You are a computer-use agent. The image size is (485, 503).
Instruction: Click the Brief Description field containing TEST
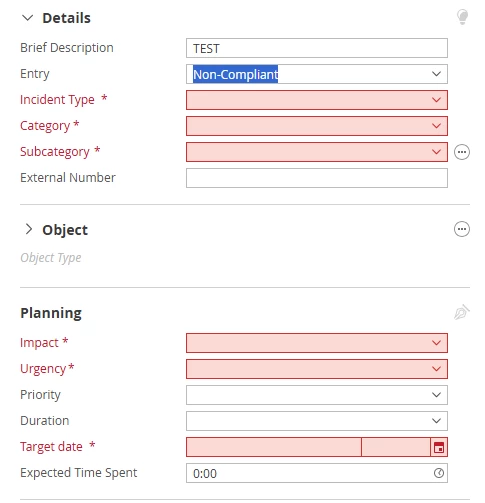pyautogui.click(x=317, y=48)
